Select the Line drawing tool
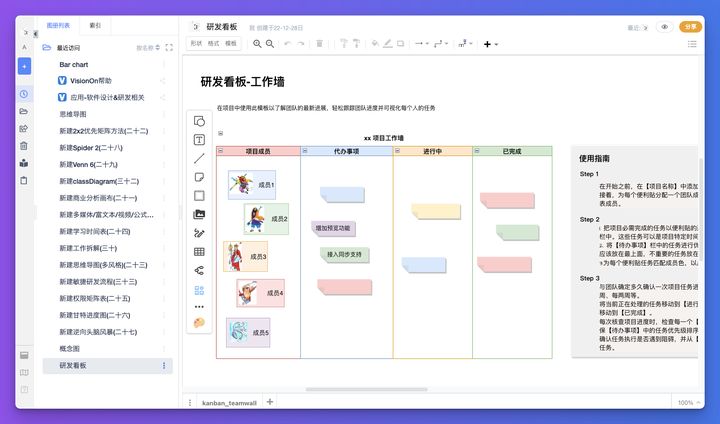720x424 pixels. pos(199,158)
